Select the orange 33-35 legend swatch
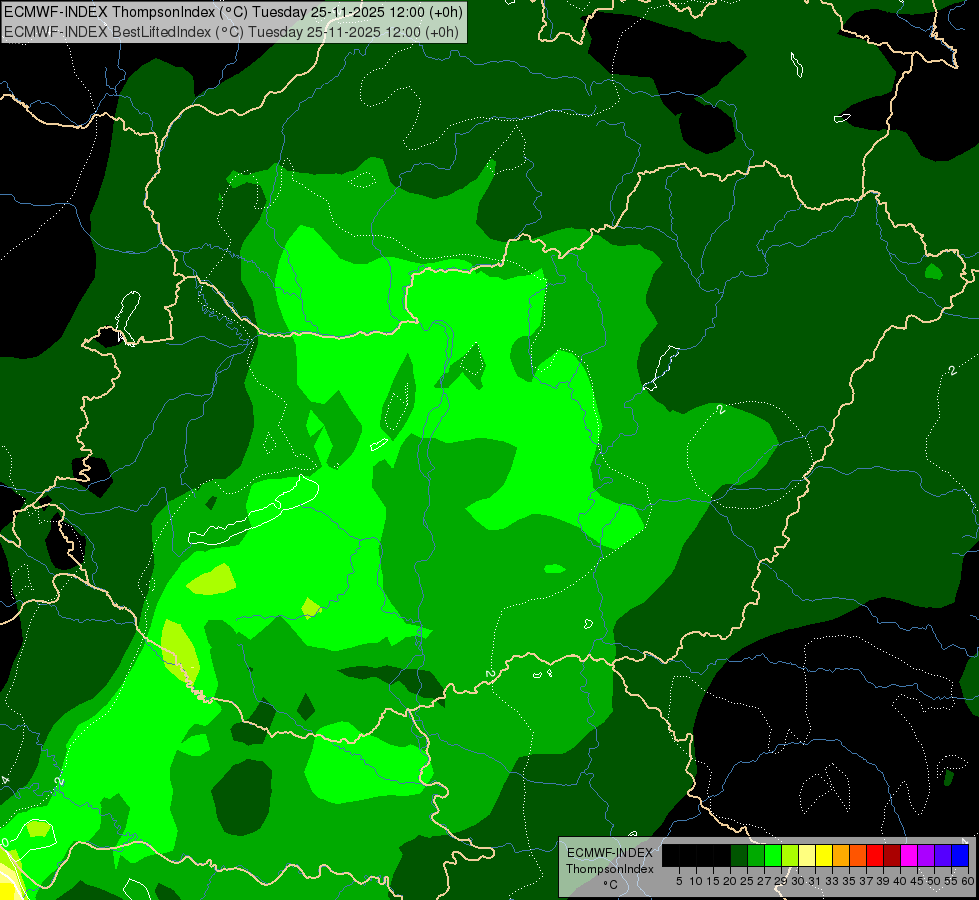This screenshot has height=900, width=979. click(841, 855)
